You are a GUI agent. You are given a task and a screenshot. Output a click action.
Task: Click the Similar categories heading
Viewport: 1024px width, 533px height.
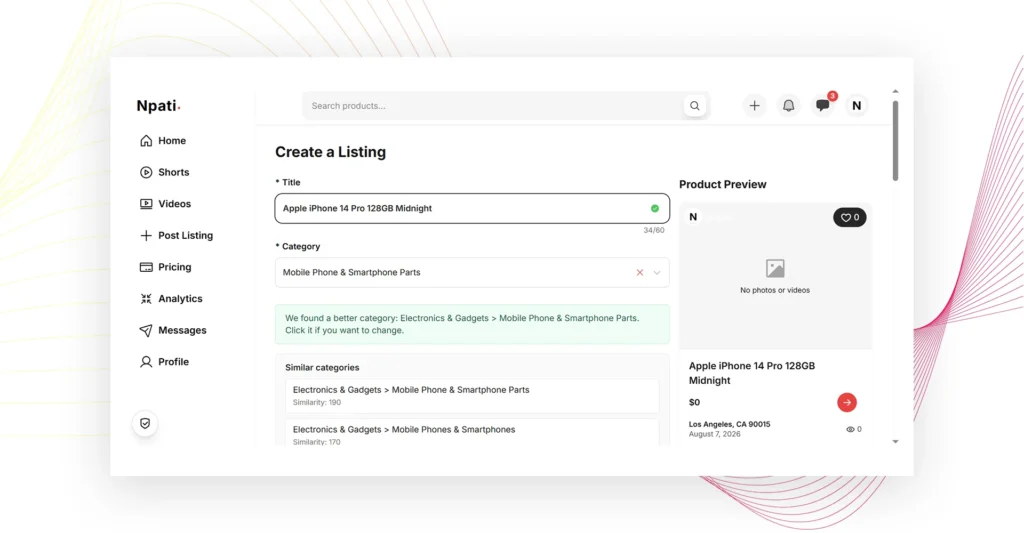(x=322, y=368)
